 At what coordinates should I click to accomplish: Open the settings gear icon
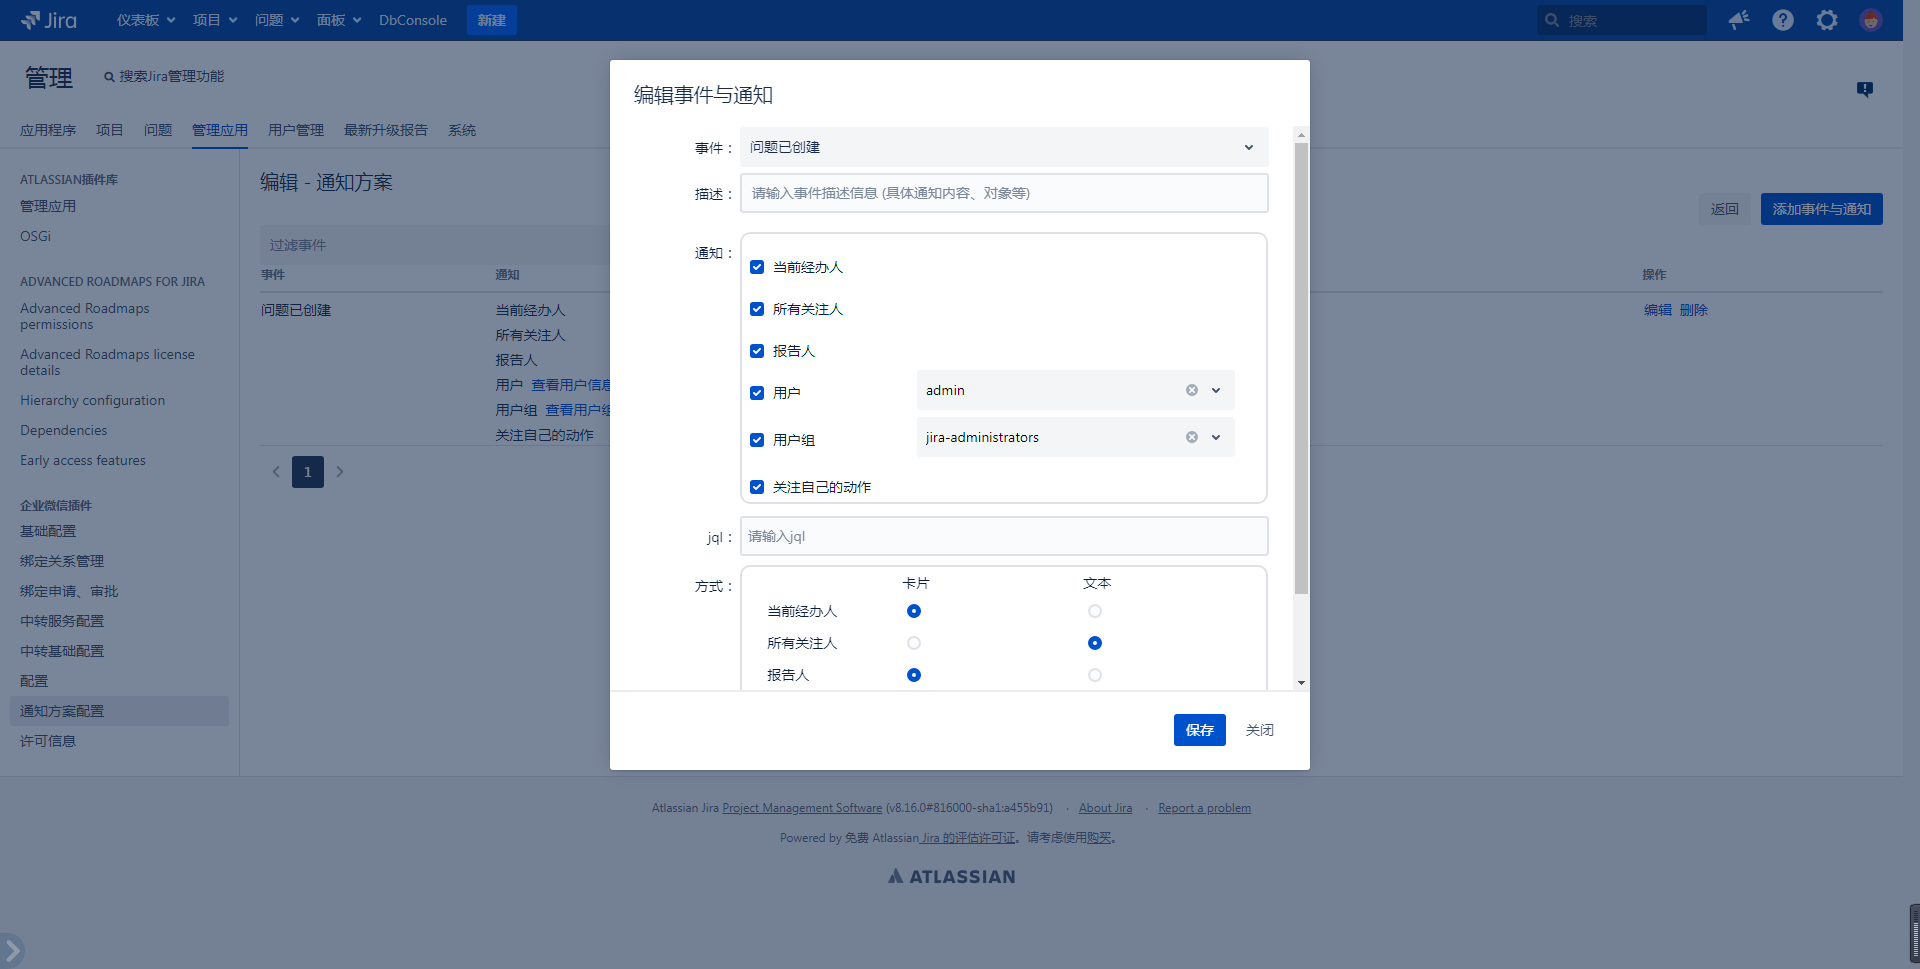1827,20
